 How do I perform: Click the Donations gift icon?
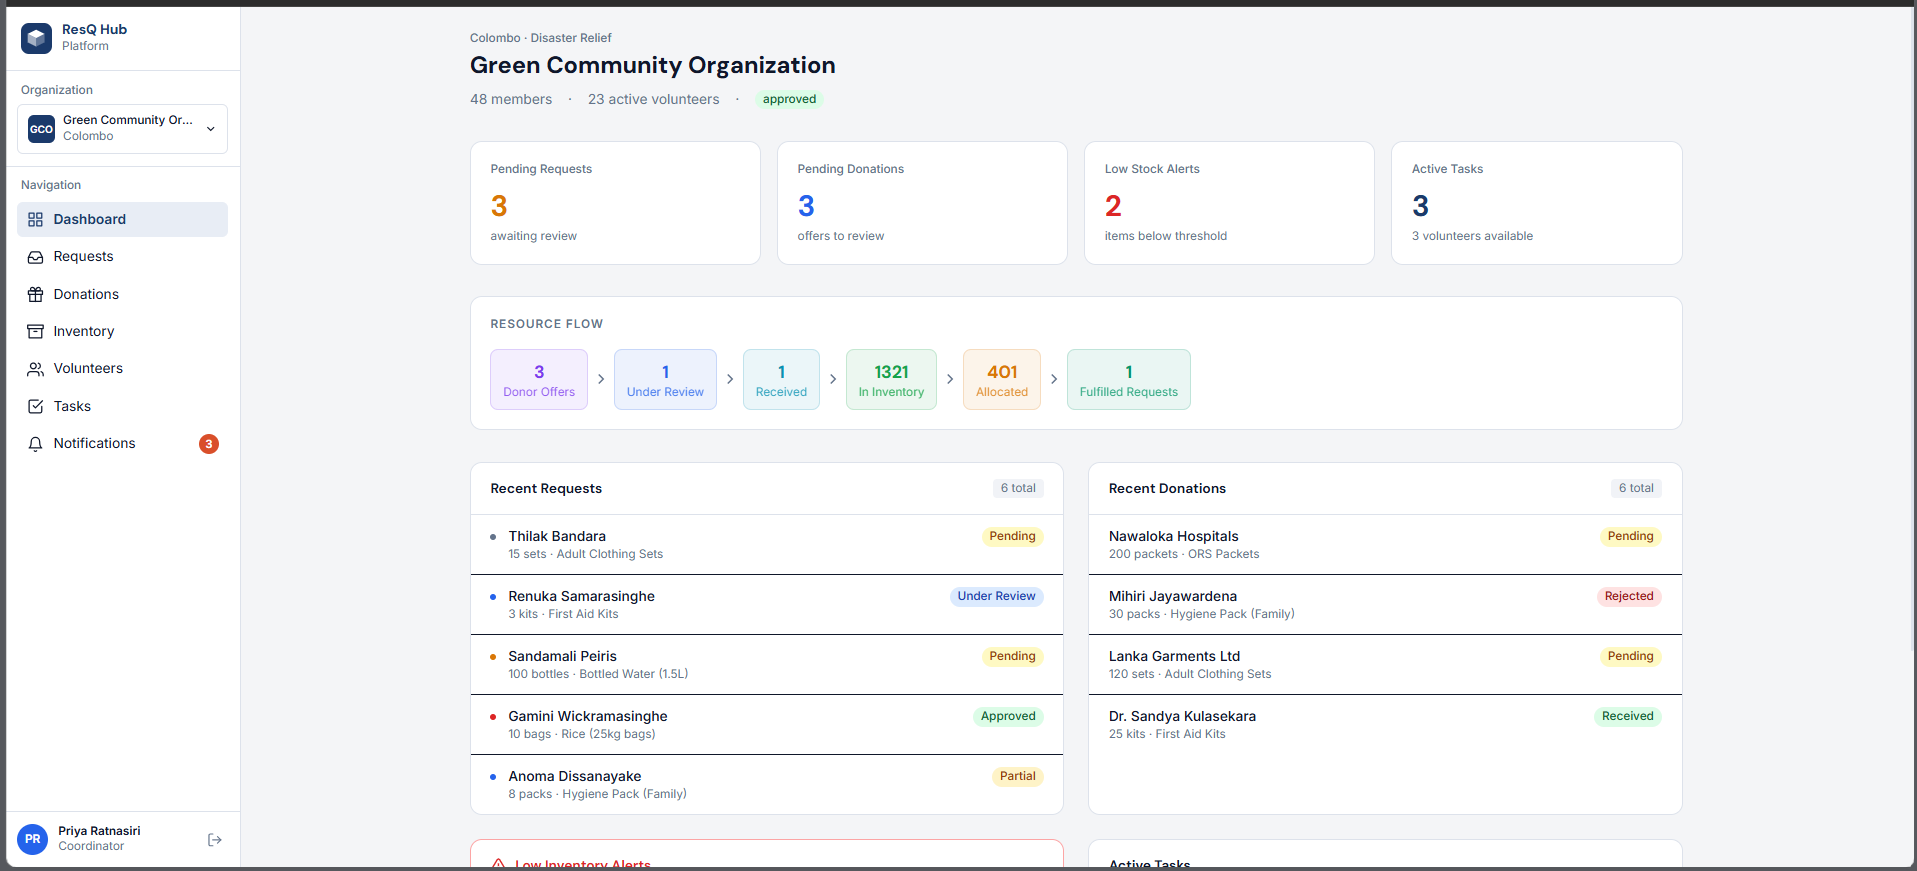tap(36, 295)
